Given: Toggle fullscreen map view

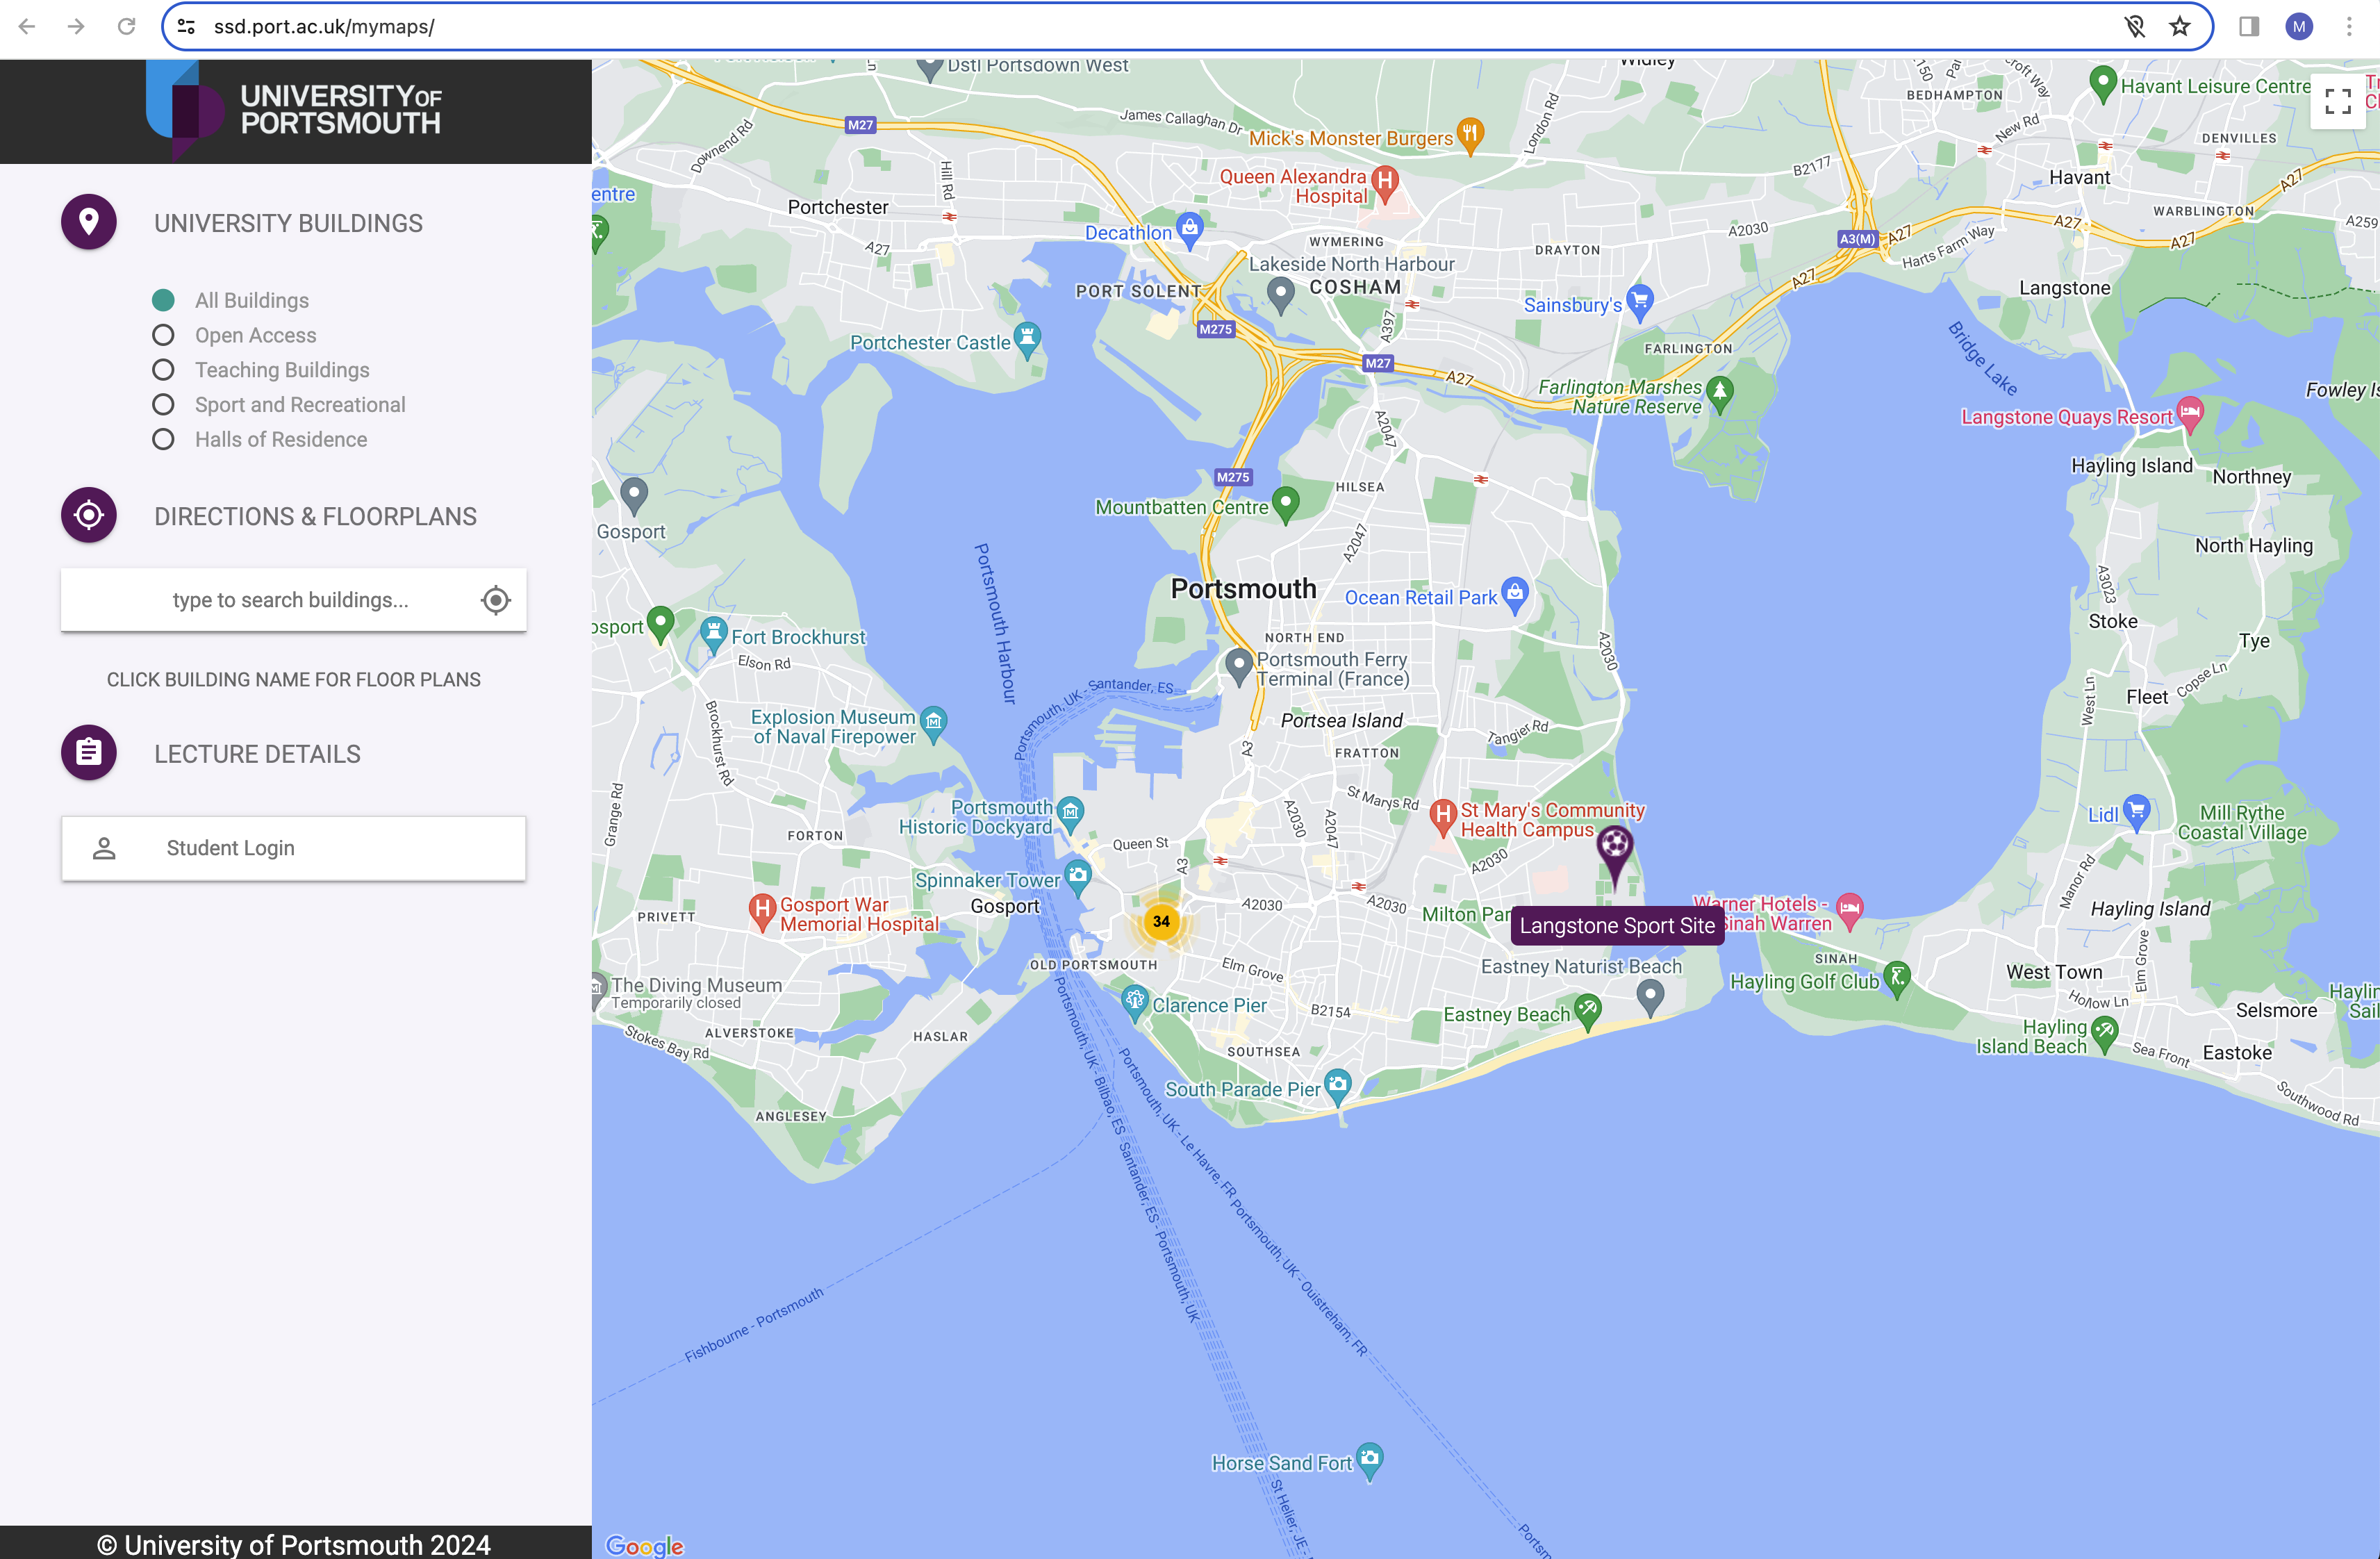Looking at the screenshot, I should coord(2337,101).
